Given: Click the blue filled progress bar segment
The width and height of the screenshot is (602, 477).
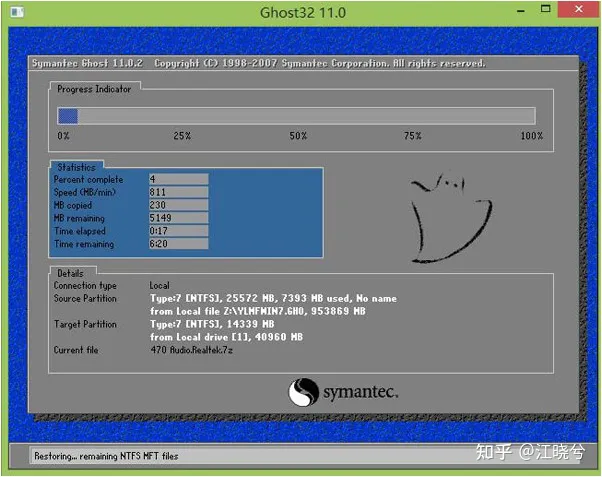Looking at the screenshot, I should (68, 115).
